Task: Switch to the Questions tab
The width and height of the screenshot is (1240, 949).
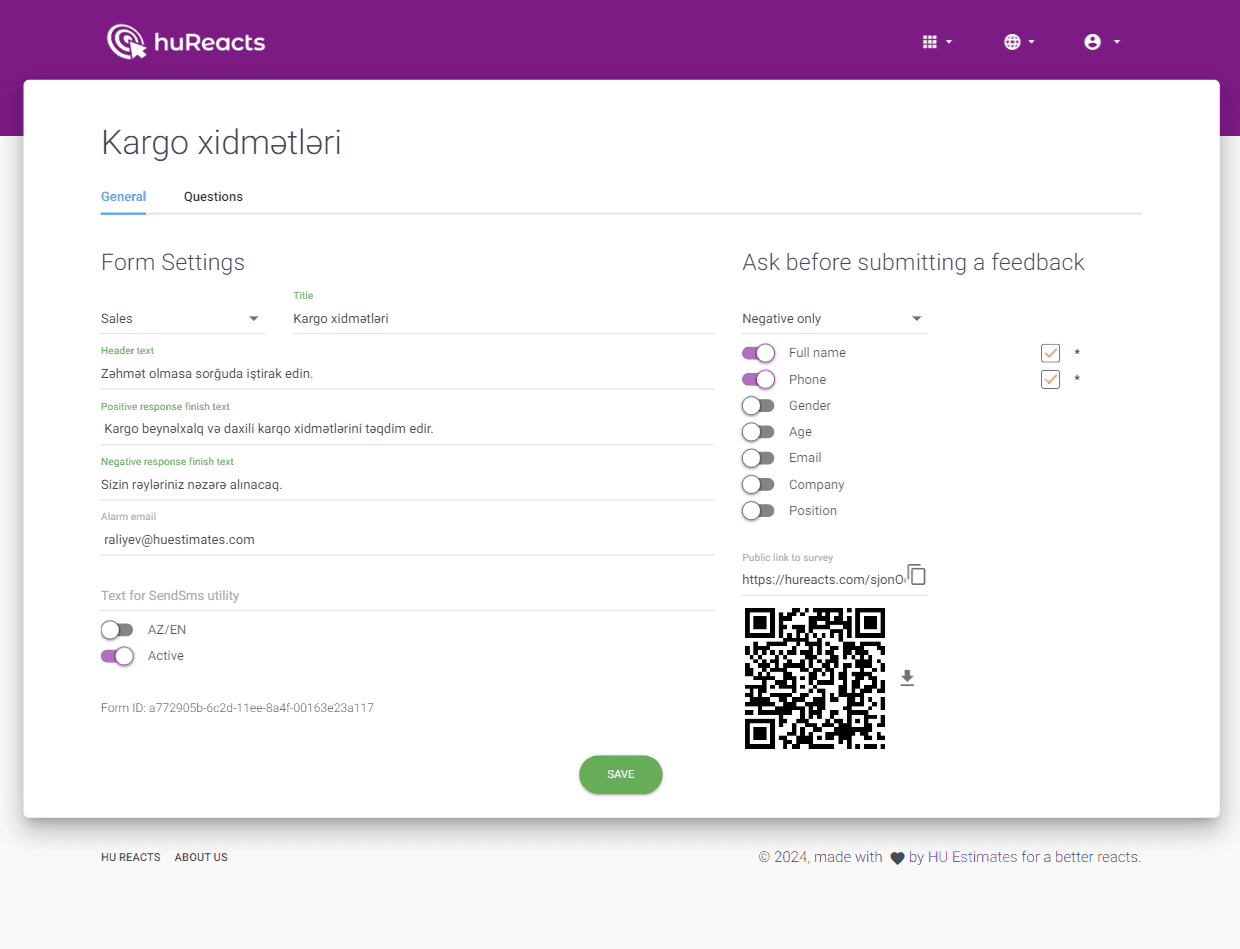Action: coord(213,197)
